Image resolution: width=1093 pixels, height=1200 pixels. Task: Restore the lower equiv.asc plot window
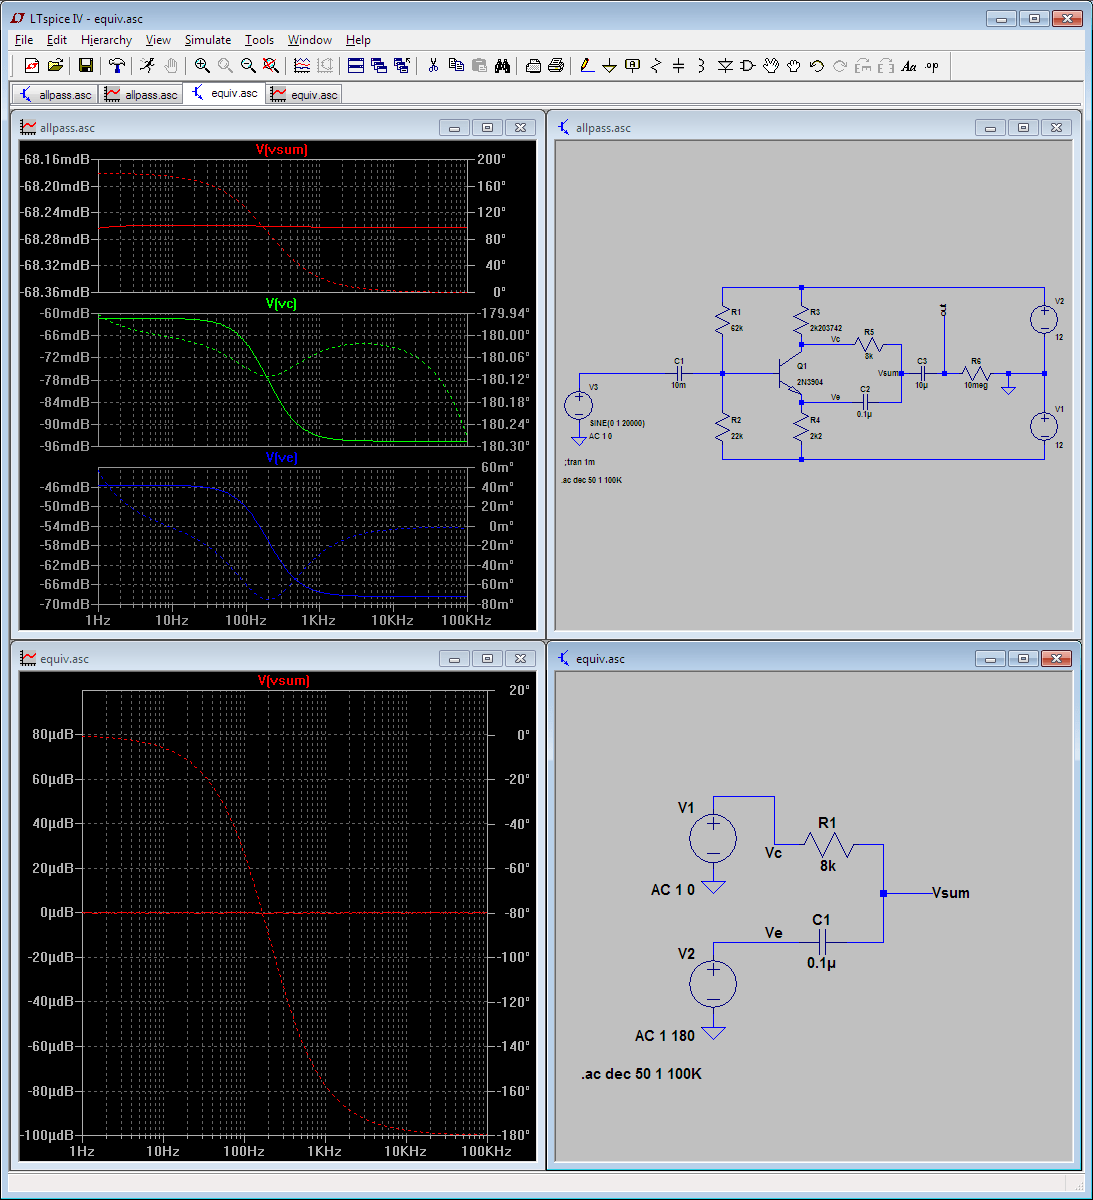pos(487,658)
